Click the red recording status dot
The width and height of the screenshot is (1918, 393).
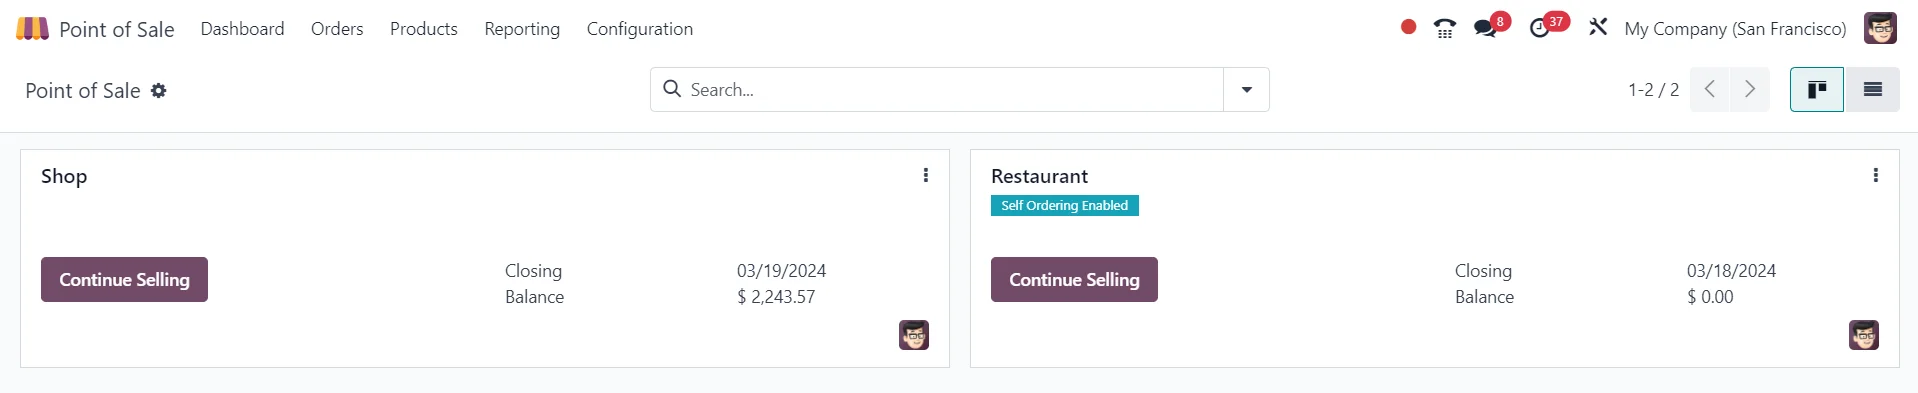click(x=1408, y=27)
